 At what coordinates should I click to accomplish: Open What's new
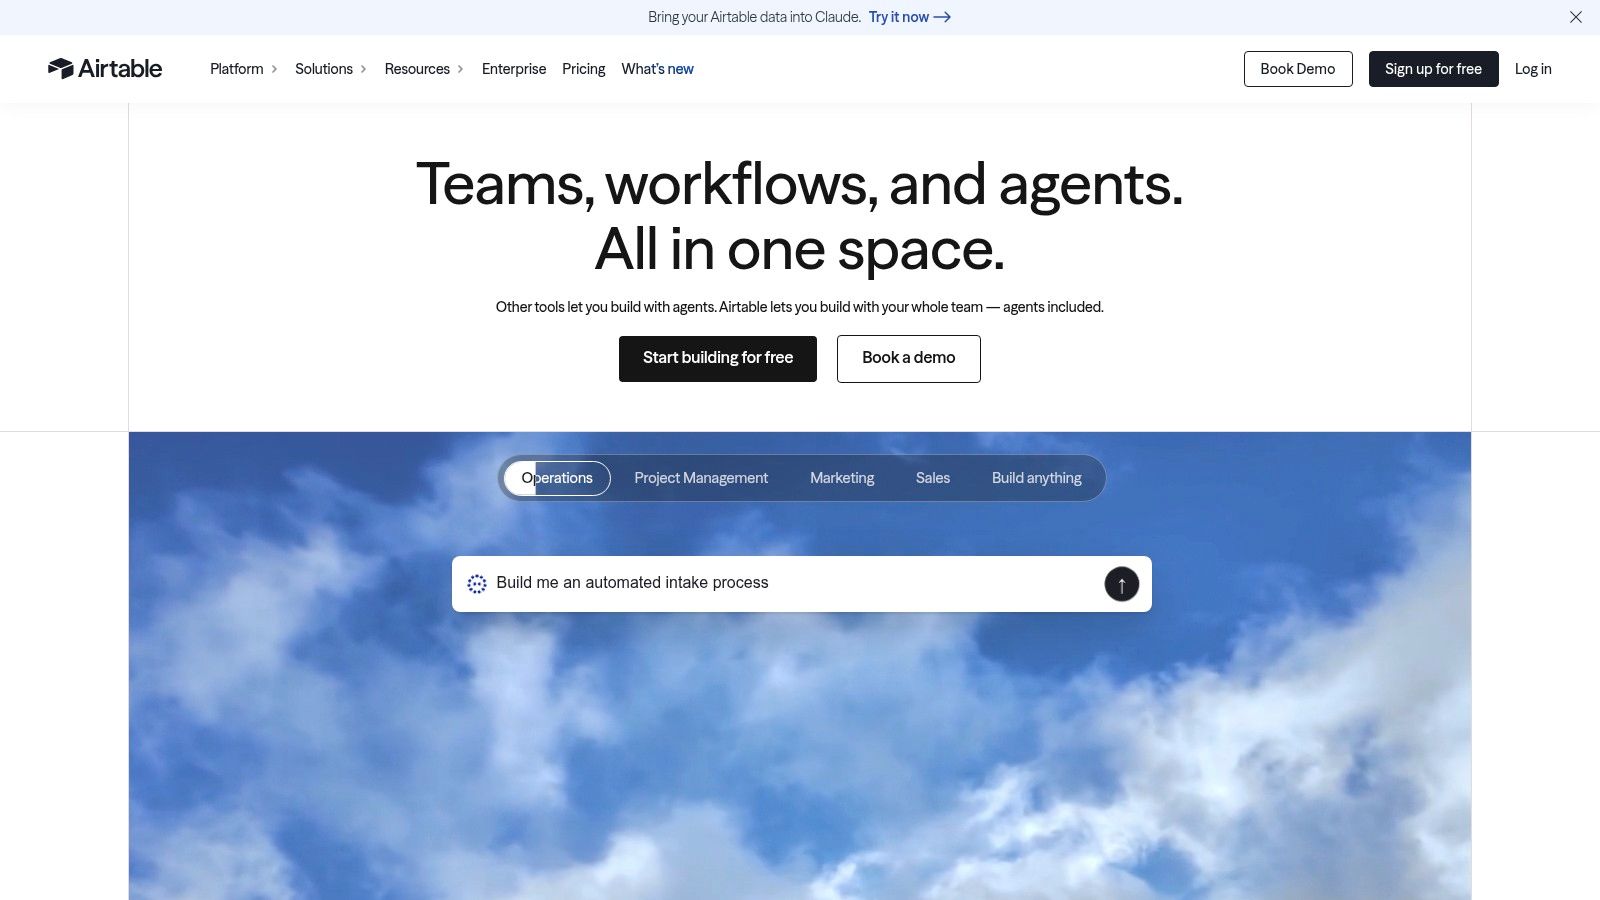(x=657, y=69)
